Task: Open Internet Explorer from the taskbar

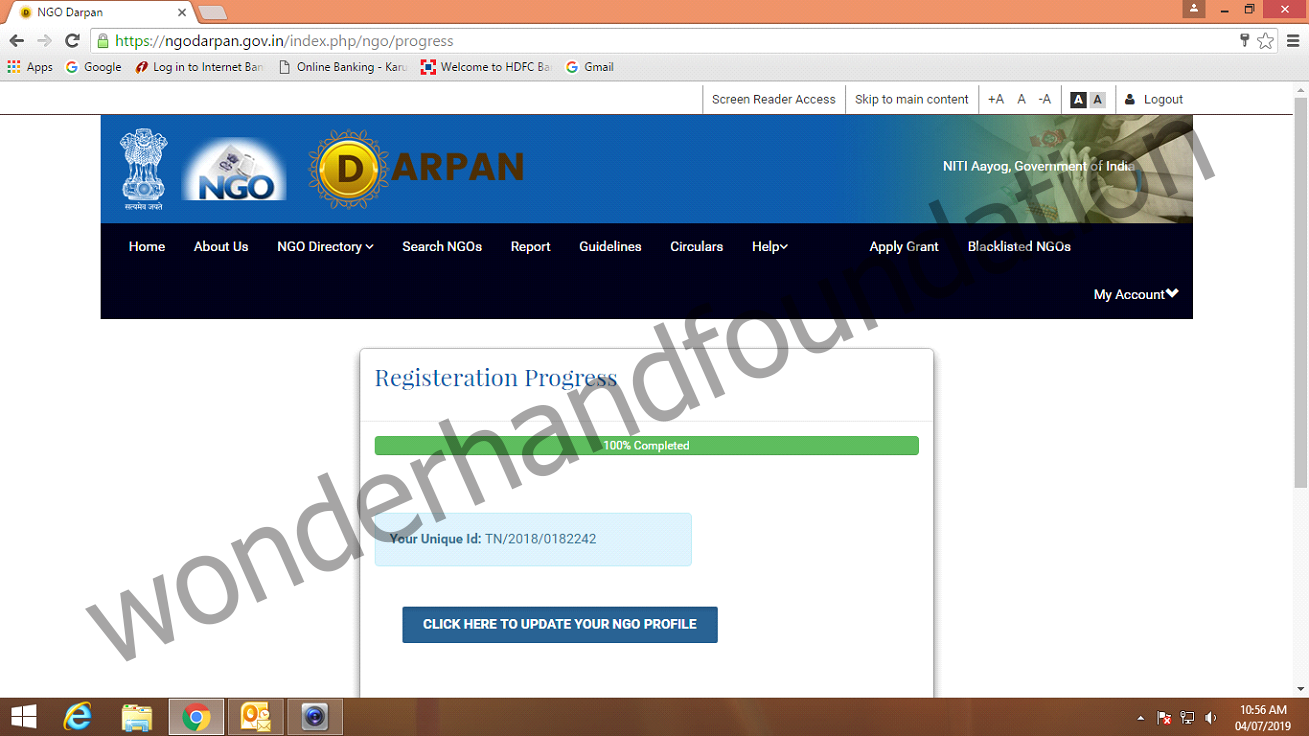Action: pos(77,717)
